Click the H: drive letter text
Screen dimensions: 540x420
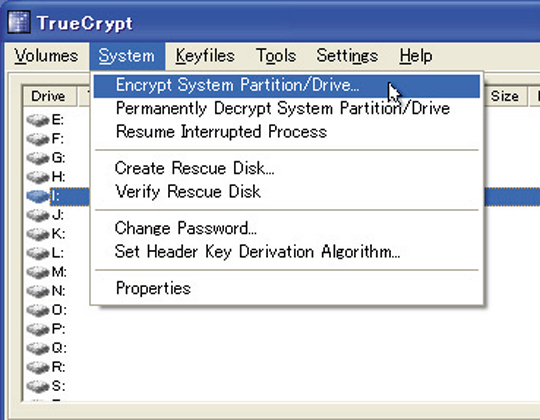point(58,177)
